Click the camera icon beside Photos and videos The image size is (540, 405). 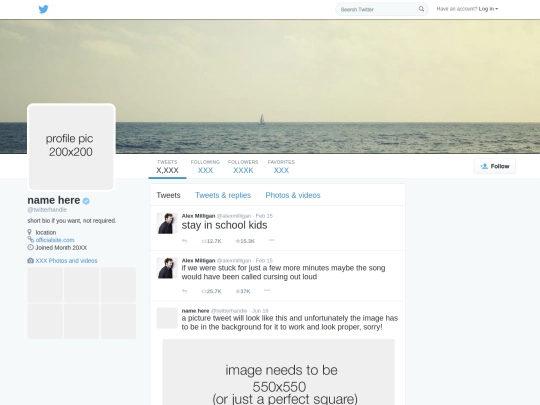[31, 261]
